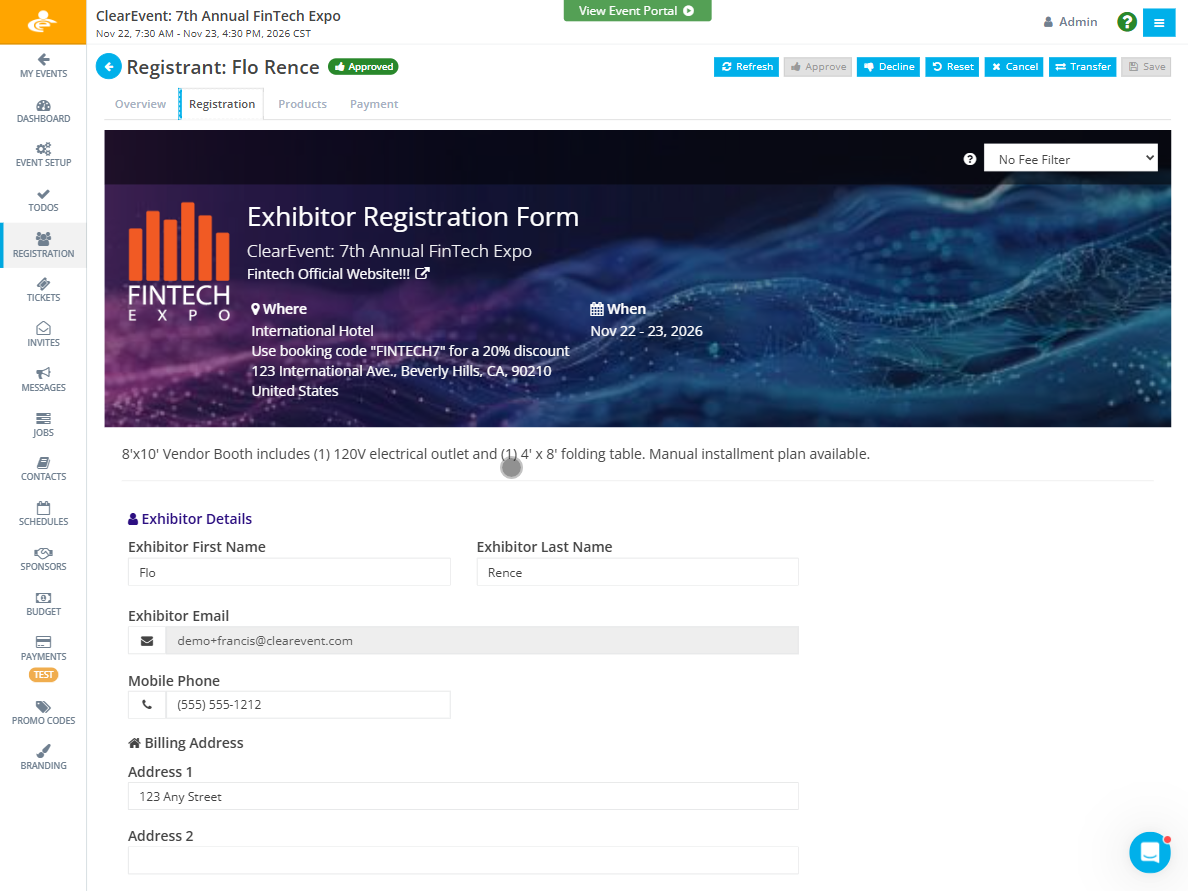This screenshot has height=891, width=1188.
Task: Click the Refresh button
Action: [x=745, y=66]
